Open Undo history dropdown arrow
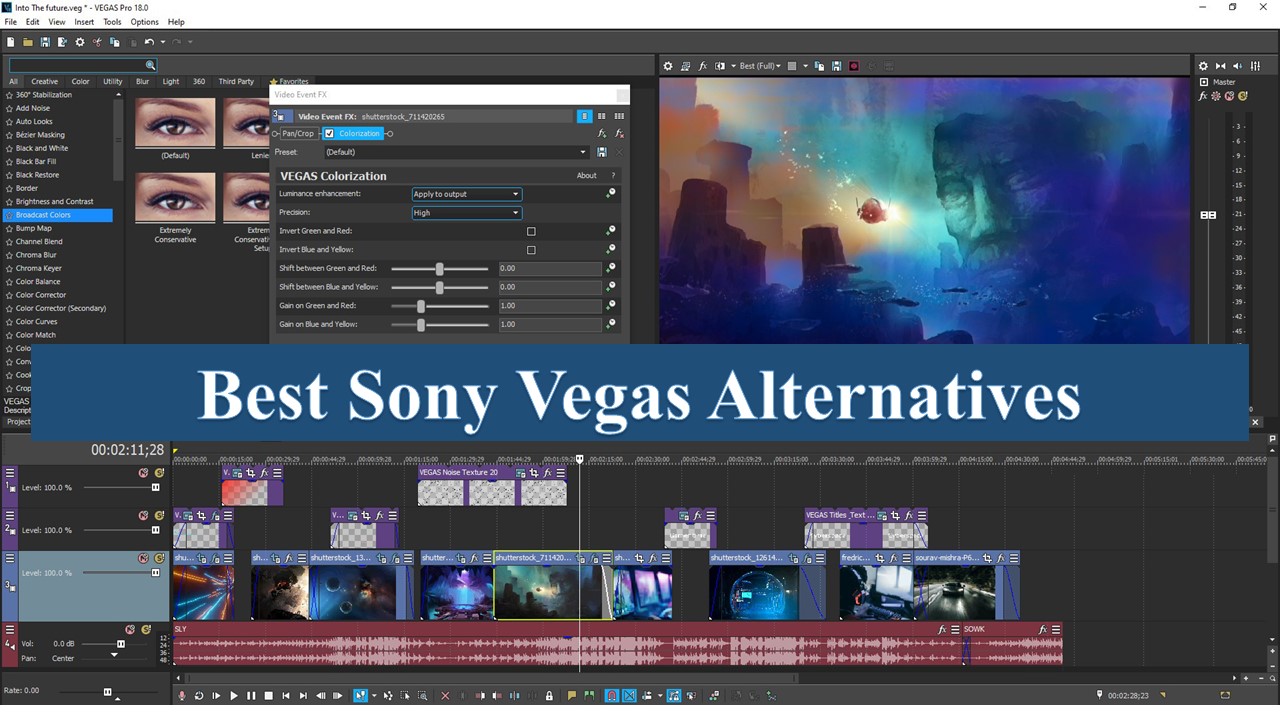The width and height of the screenshot is (1280, 720). 161,42
